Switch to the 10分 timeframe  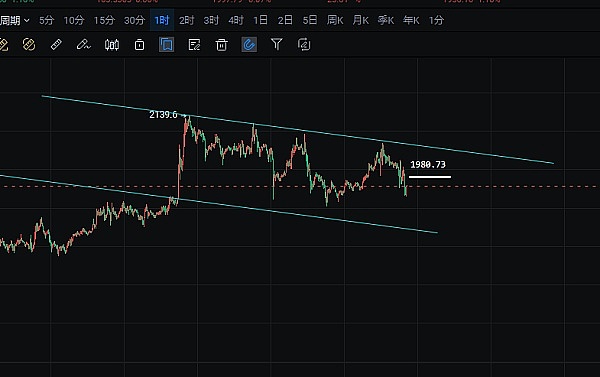(73, 20)
